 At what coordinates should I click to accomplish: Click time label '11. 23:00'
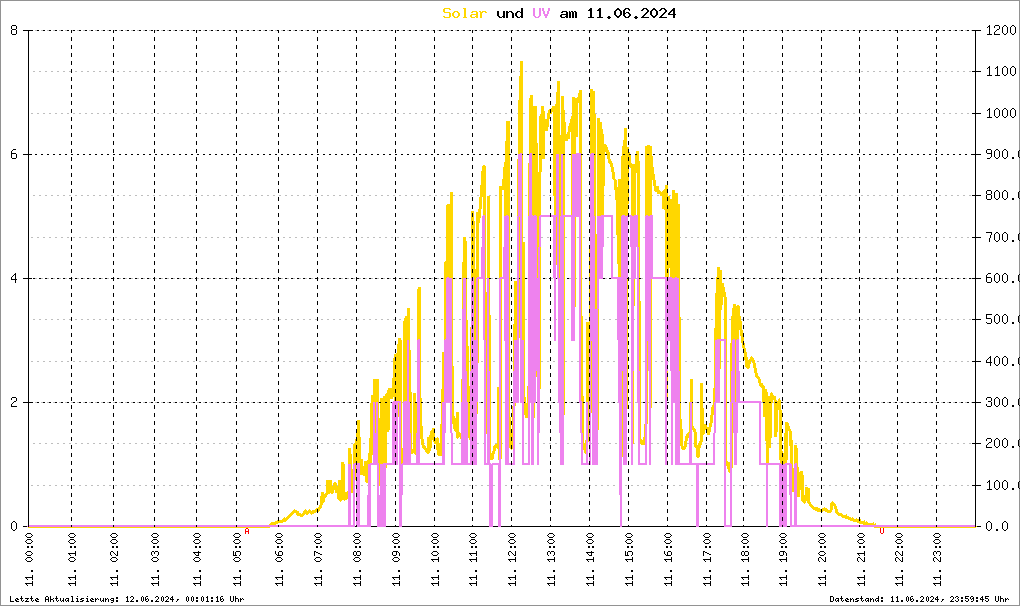[937, 559]
